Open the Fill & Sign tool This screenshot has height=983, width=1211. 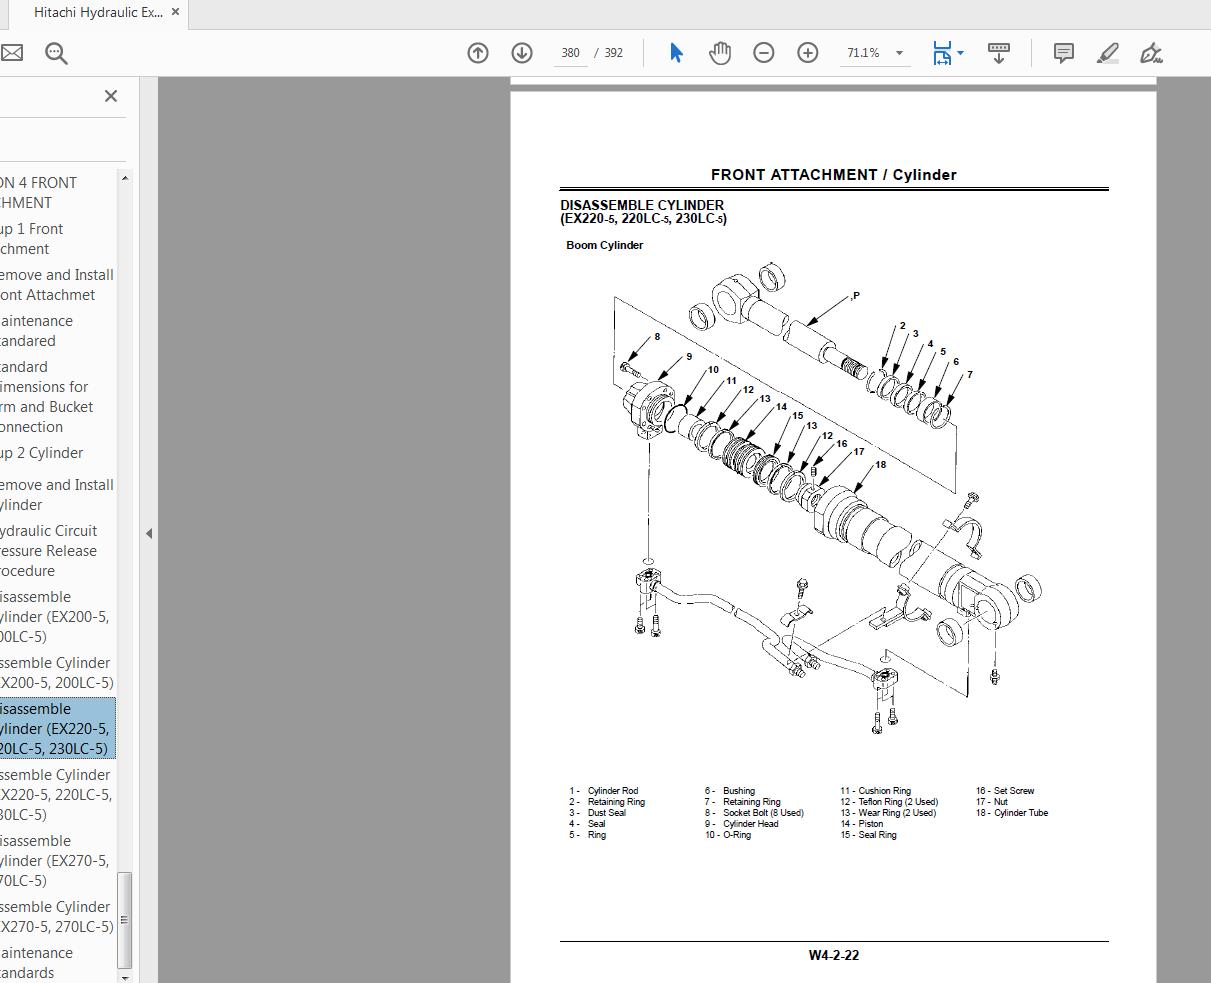[1150, 53]
